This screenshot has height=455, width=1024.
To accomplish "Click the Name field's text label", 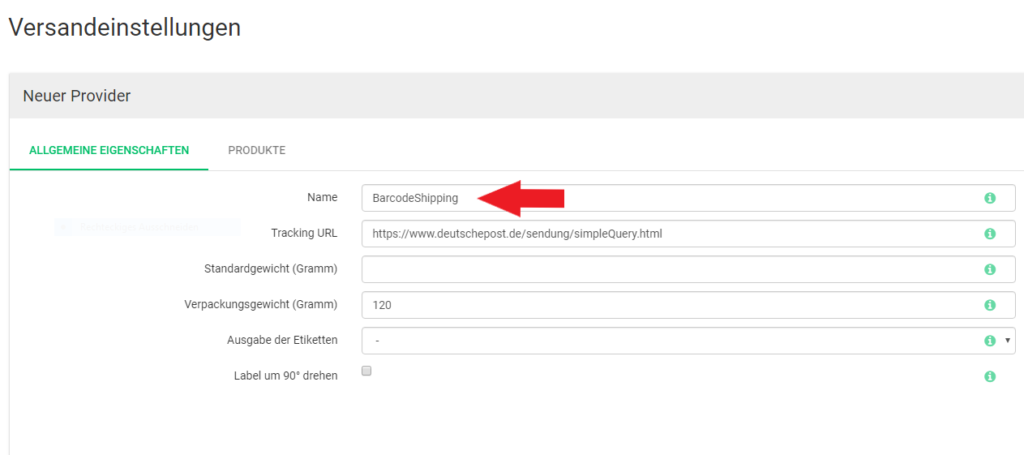I will pyautogui.click(x=323, y=196).
